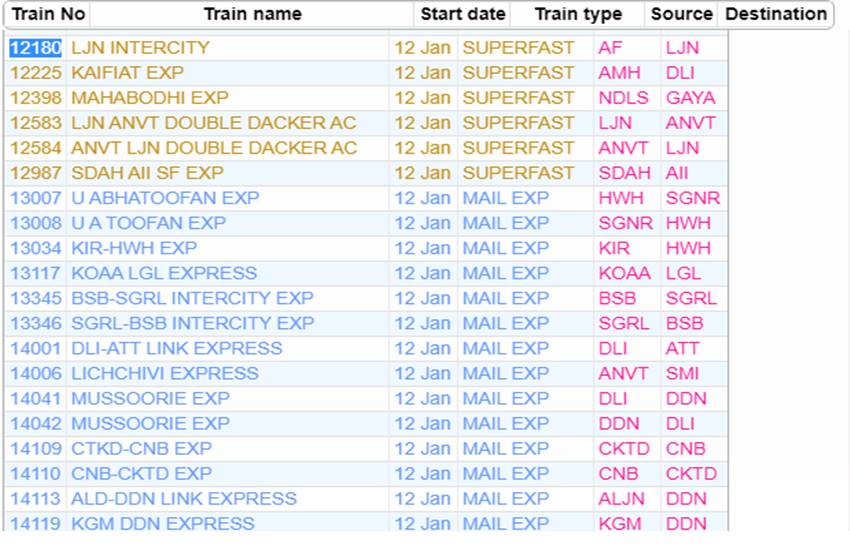Sort by Train name column header
This screenshot has height=550, width=850.
[x=252, y=14]
